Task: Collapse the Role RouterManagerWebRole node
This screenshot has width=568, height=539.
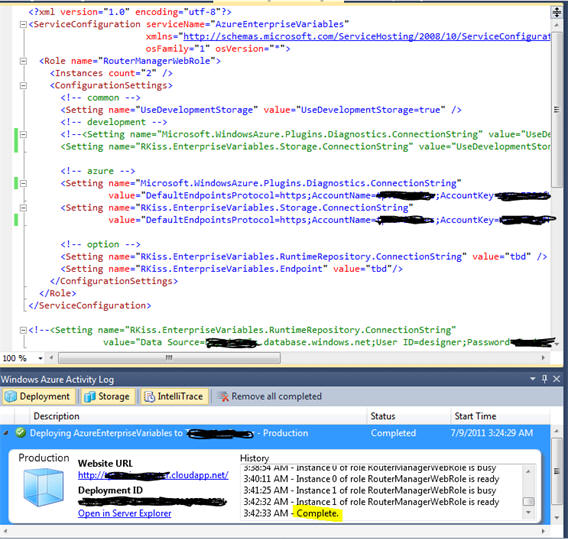Action: pyautogui.click(x=23, y=61)
